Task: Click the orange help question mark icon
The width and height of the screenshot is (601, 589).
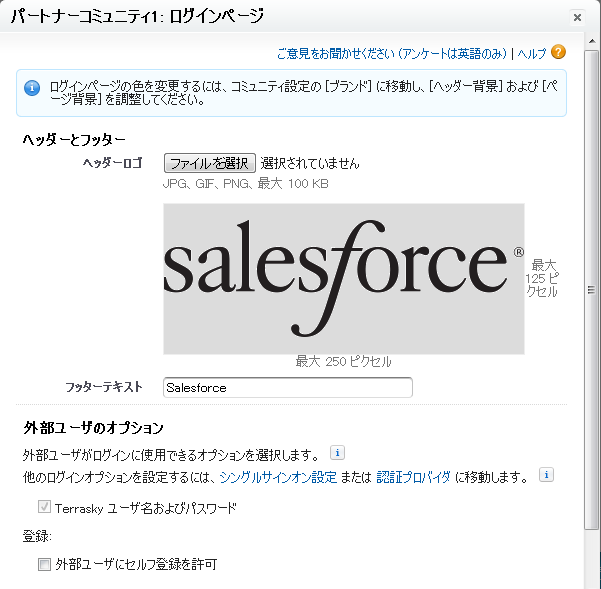Action: [x=558, y=52]
